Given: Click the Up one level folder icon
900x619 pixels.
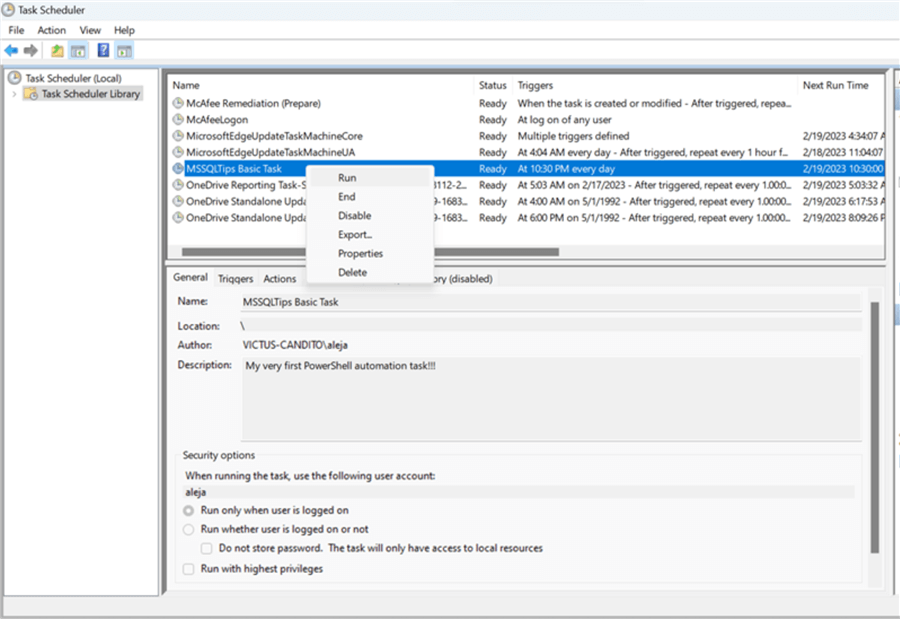Looking at the screenshot, I should click(58, 50).
